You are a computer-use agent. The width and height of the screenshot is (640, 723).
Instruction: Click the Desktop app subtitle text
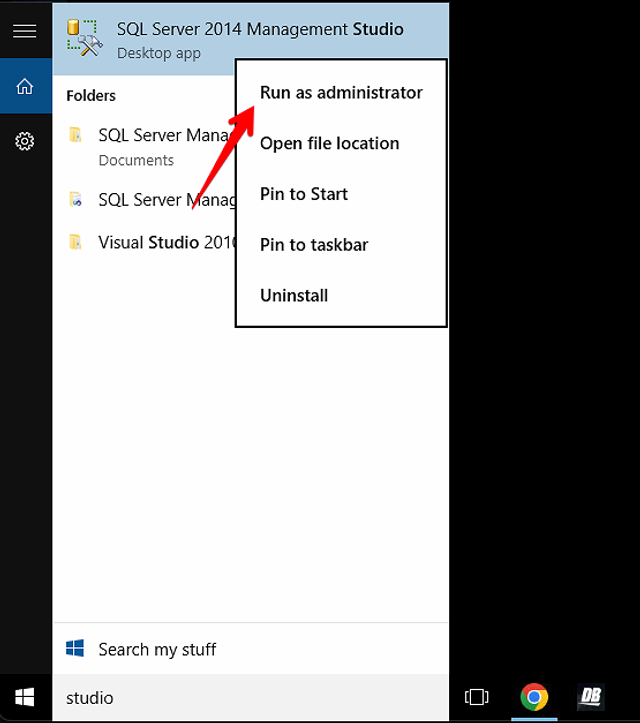pos(159,53)
